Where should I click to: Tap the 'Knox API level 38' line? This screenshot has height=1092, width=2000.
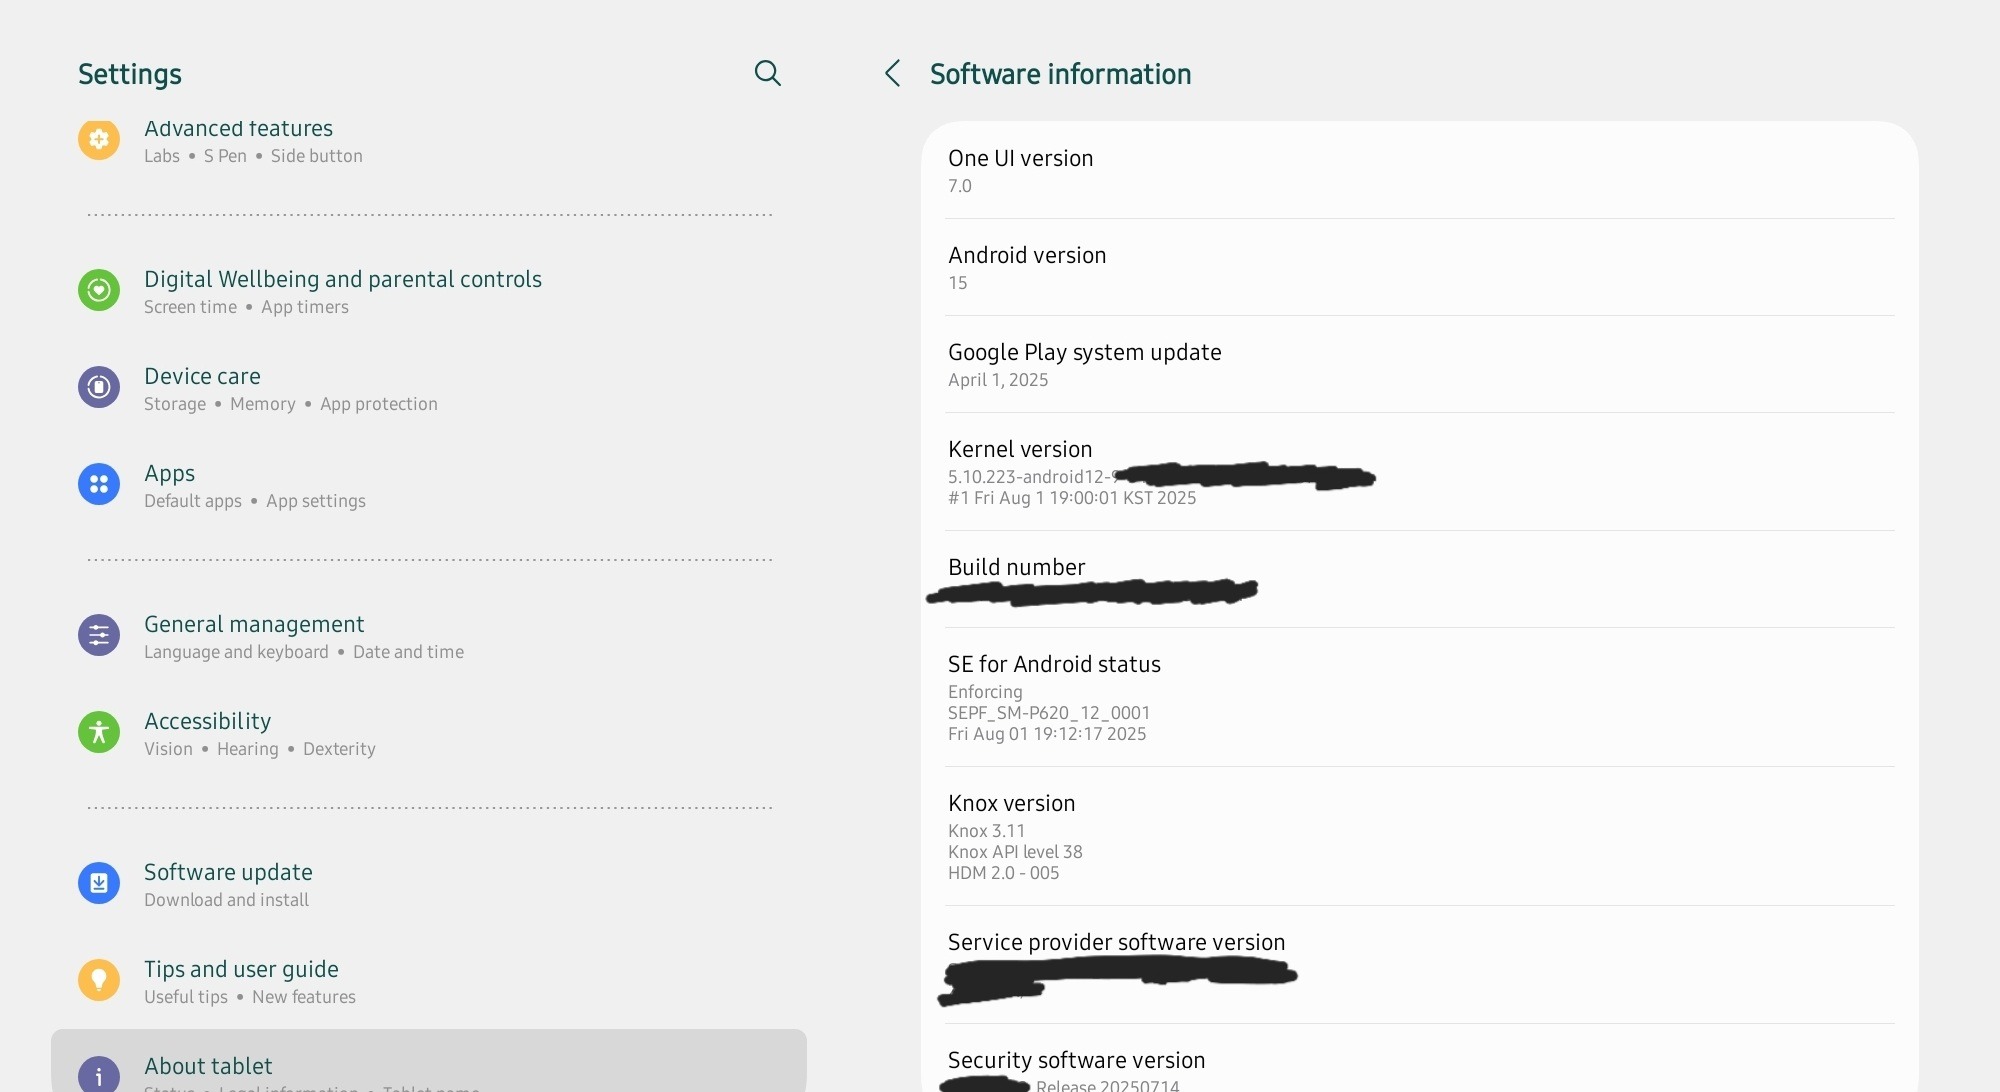point(1015,852)
